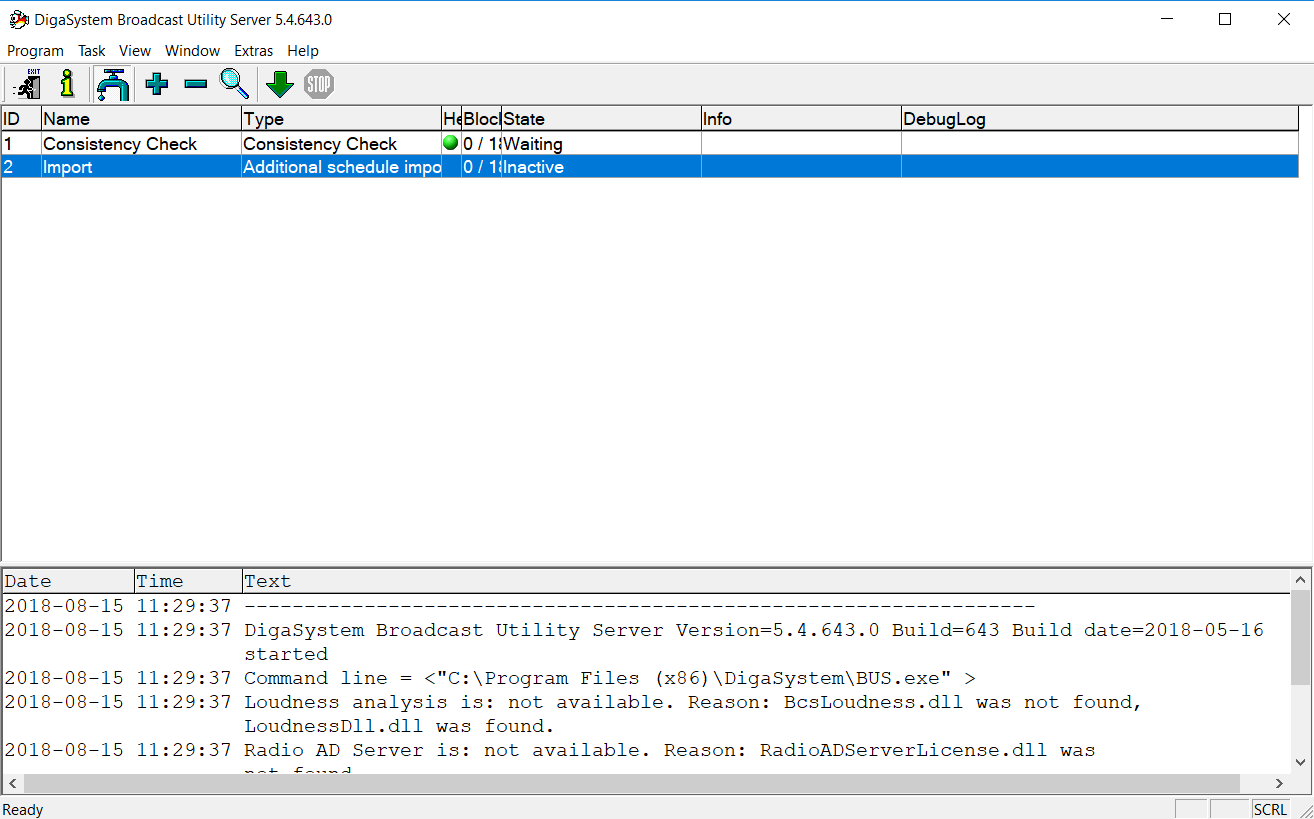Viewport: 1314px width, 819px height.
Task: Open the Task menu
Action: pyautogui.click(x=92, y=51)
